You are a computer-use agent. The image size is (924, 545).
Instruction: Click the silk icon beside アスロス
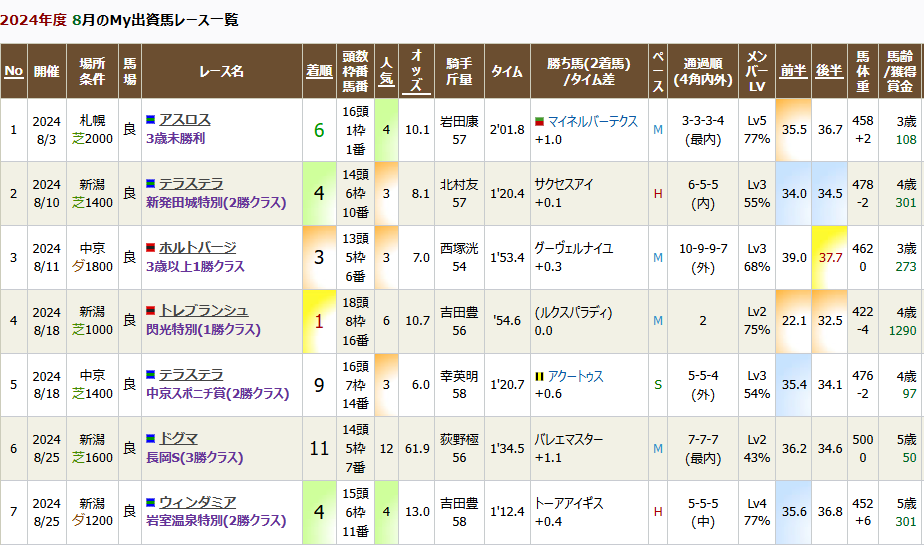(150, 121)
